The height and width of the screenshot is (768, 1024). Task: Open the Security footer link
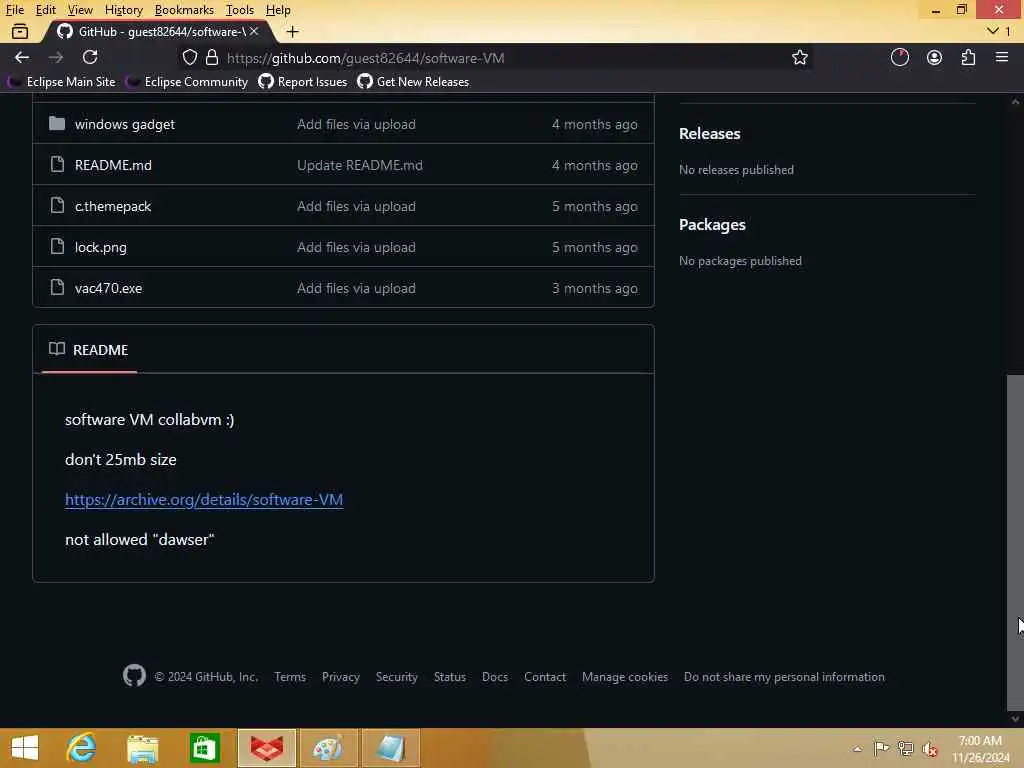point(396,677)
